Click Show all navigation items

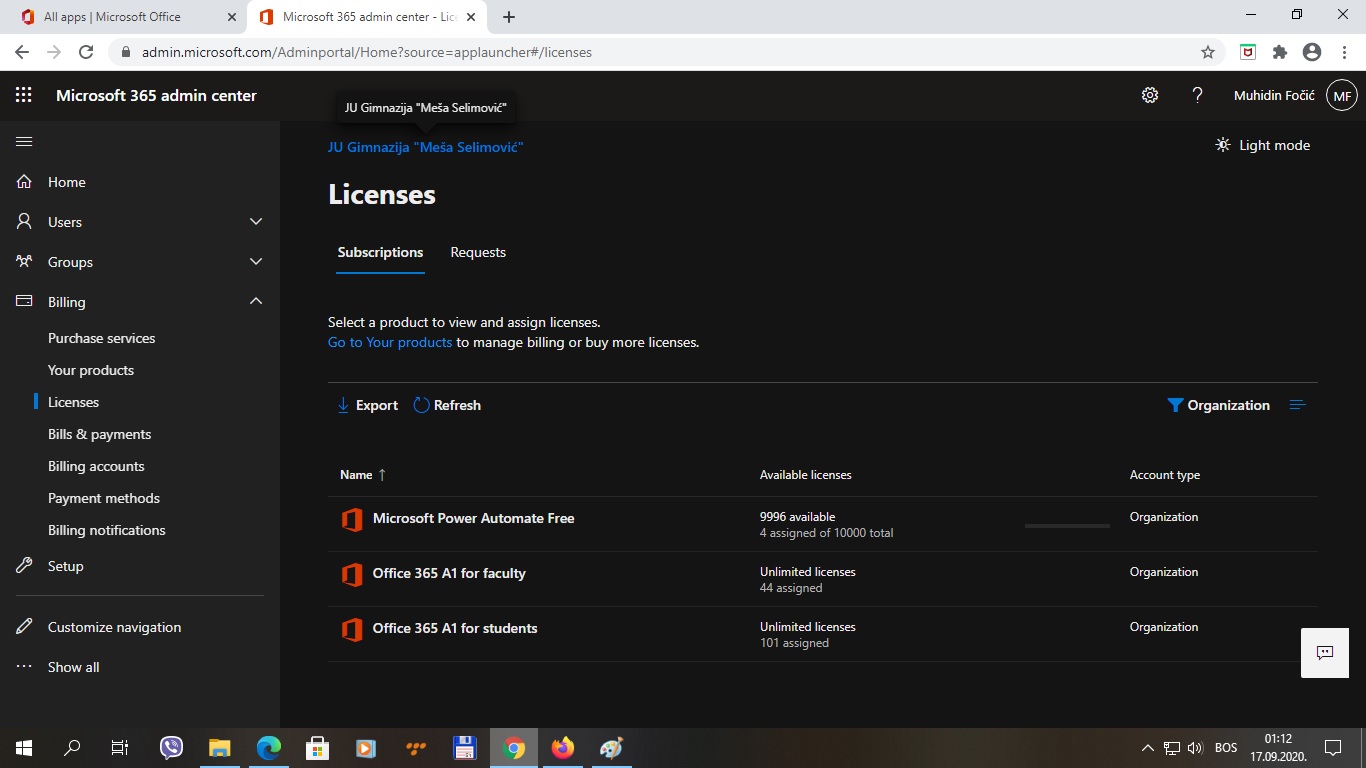coord(74,667)
